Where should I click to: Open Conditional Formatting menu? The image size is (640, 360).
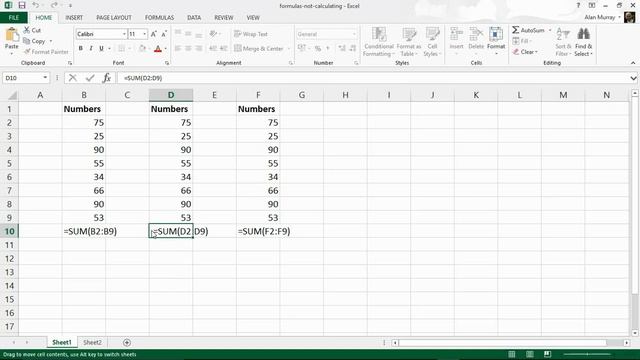click(x=378, y=42)
